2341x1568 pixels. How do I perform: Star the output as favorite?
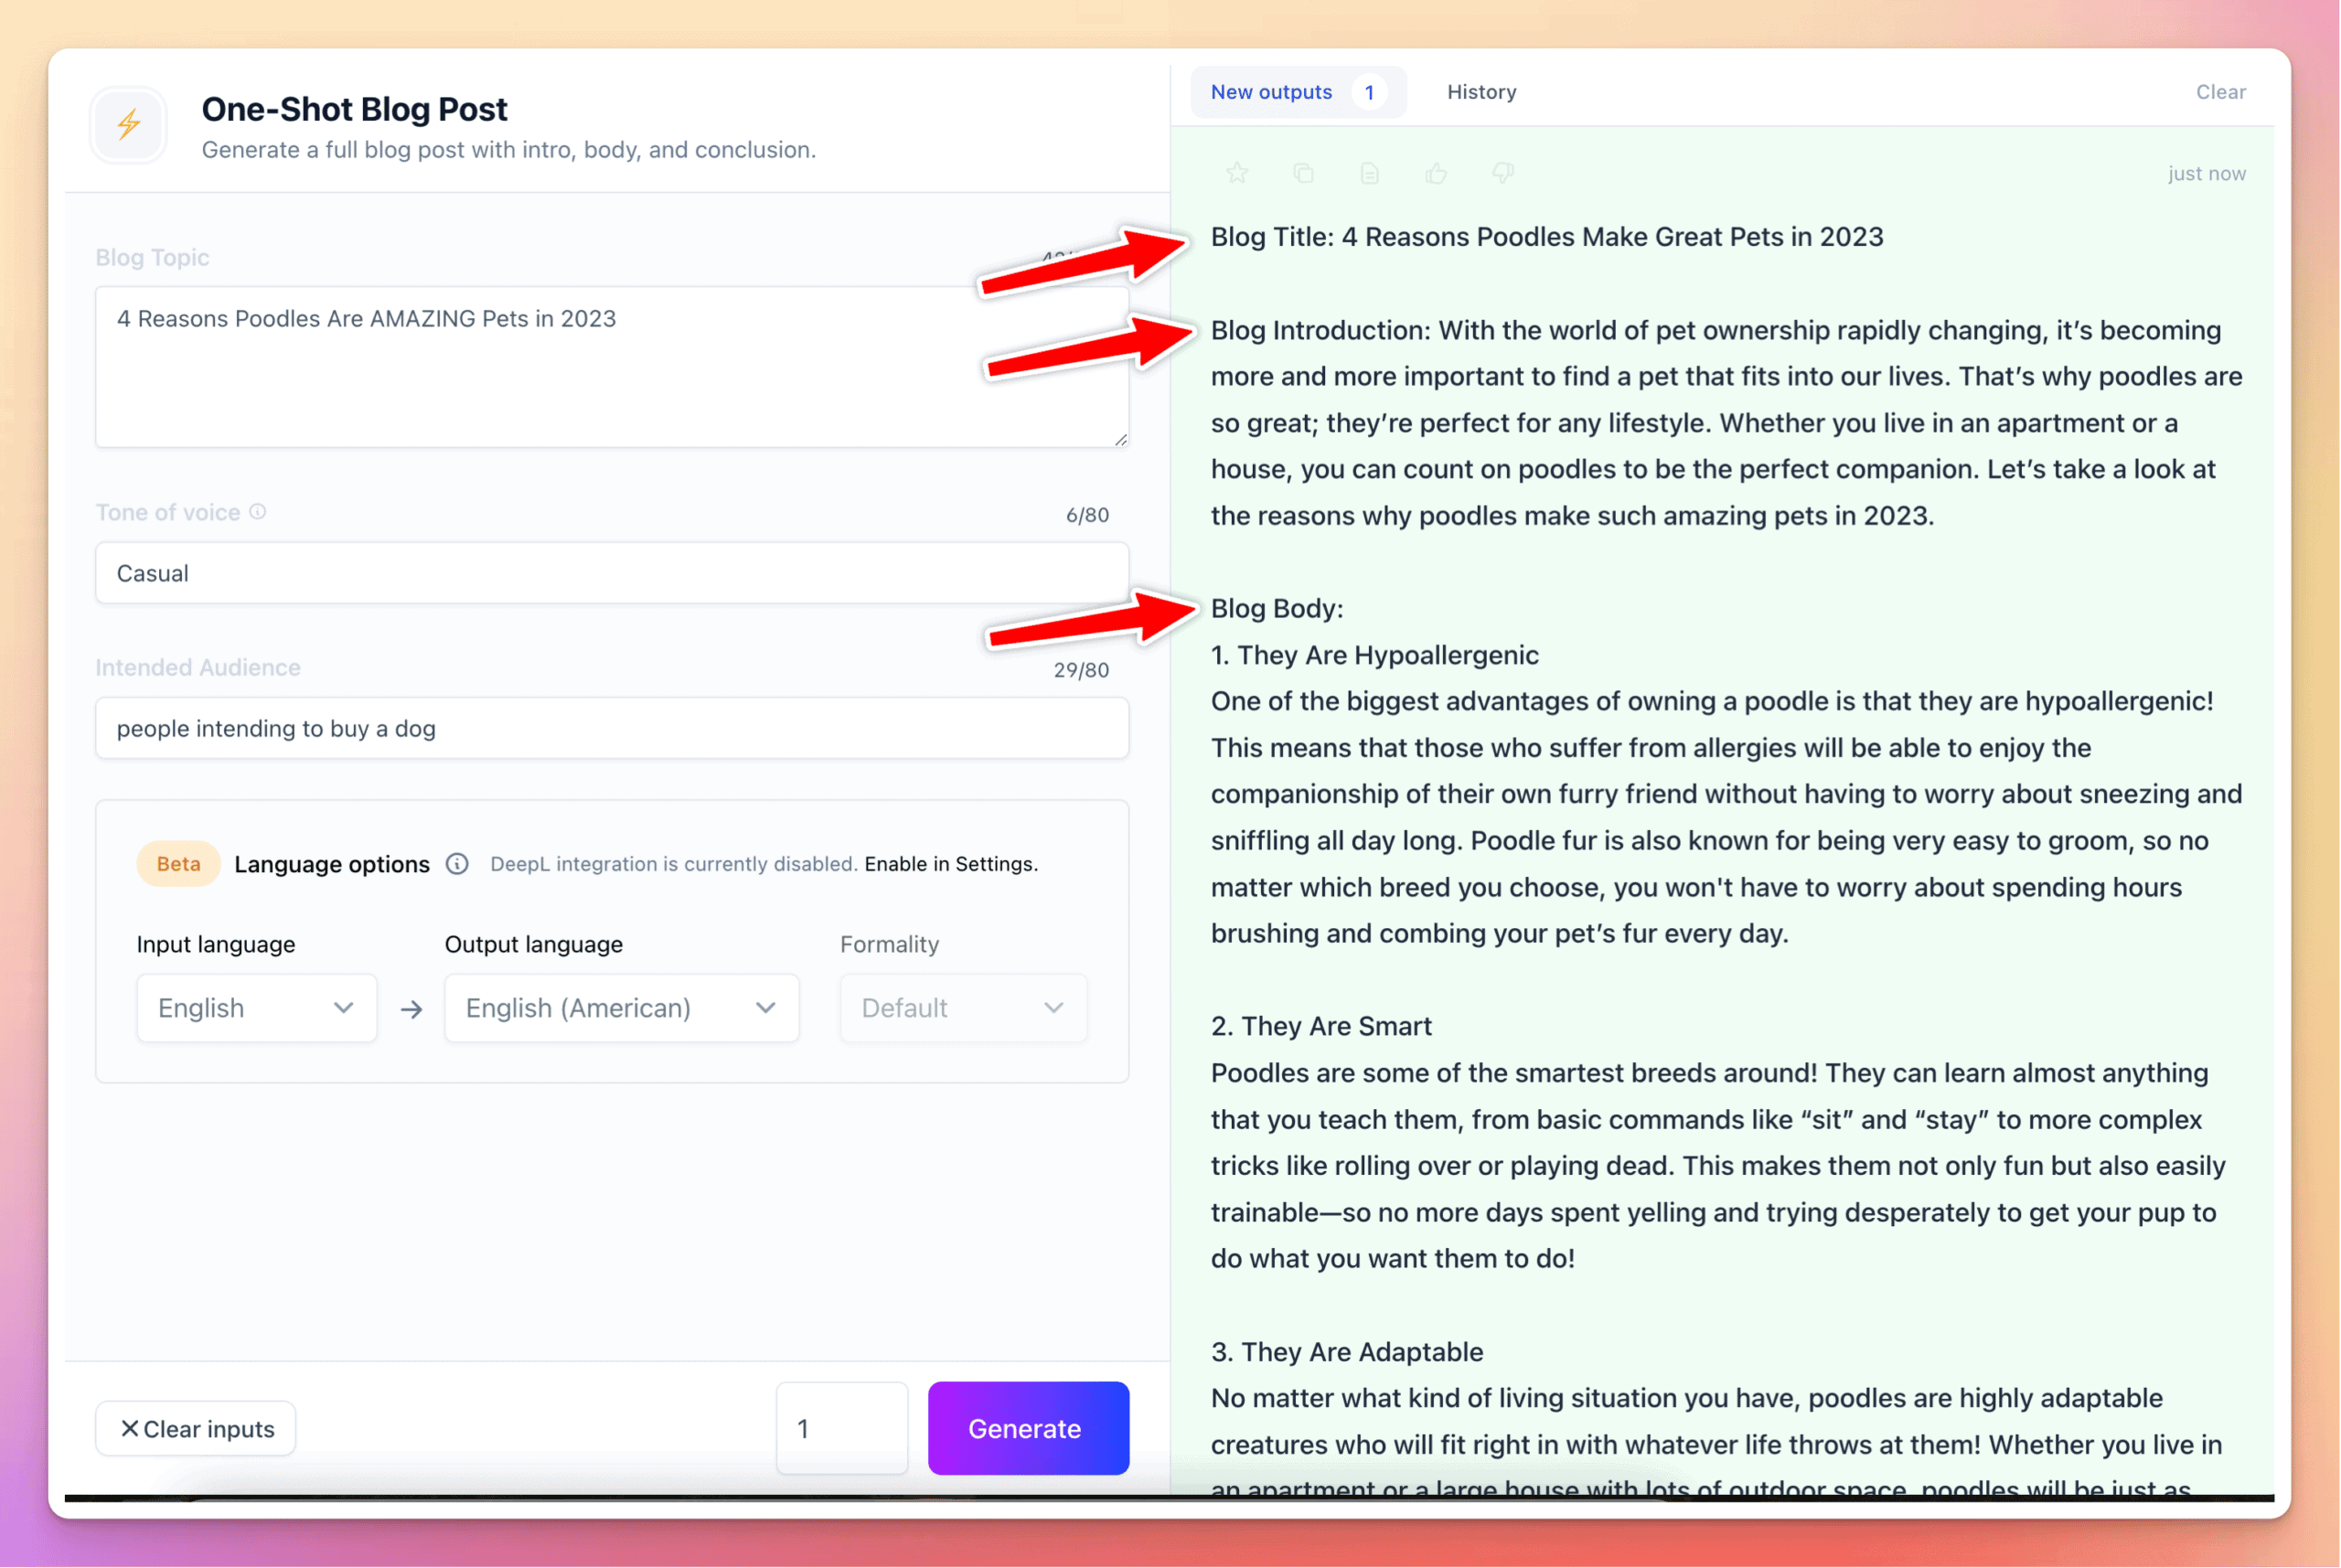pos(1237,173)
